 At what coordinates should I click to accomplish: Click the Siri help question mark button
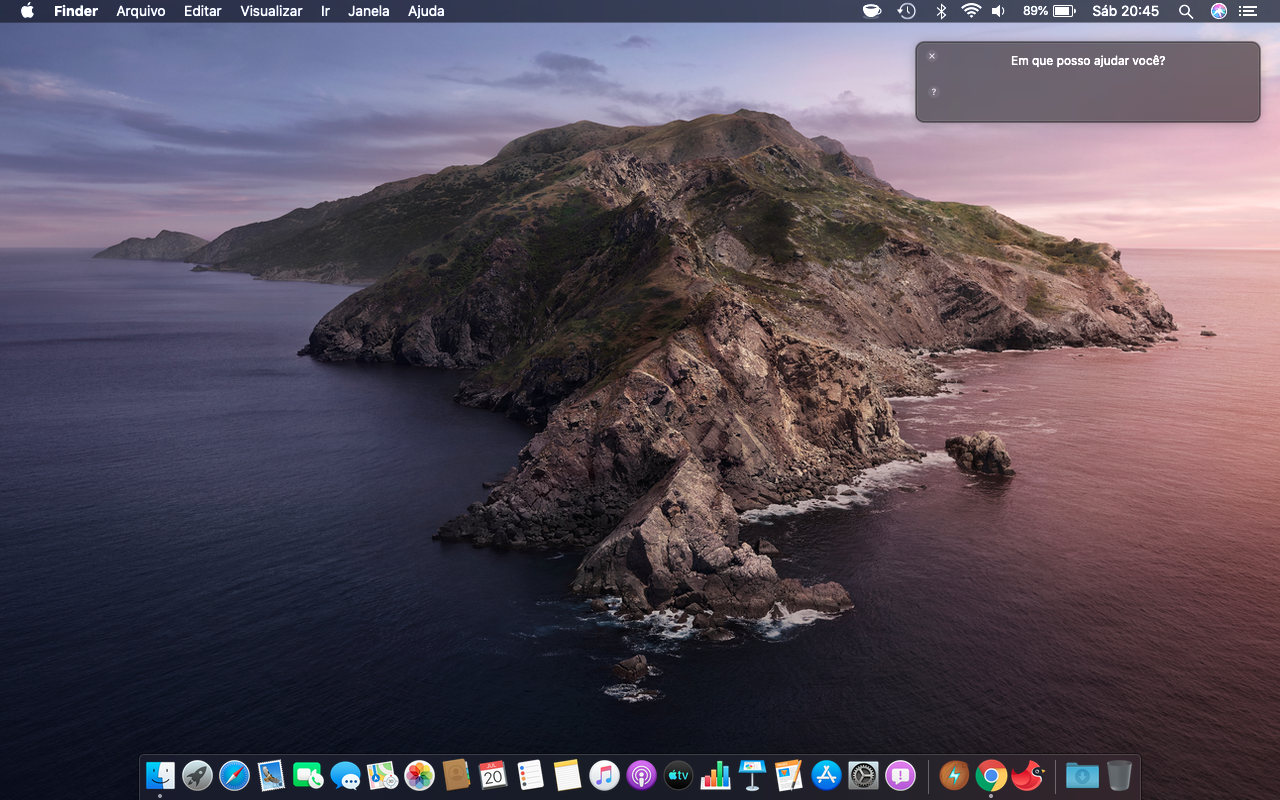(934, 92)
